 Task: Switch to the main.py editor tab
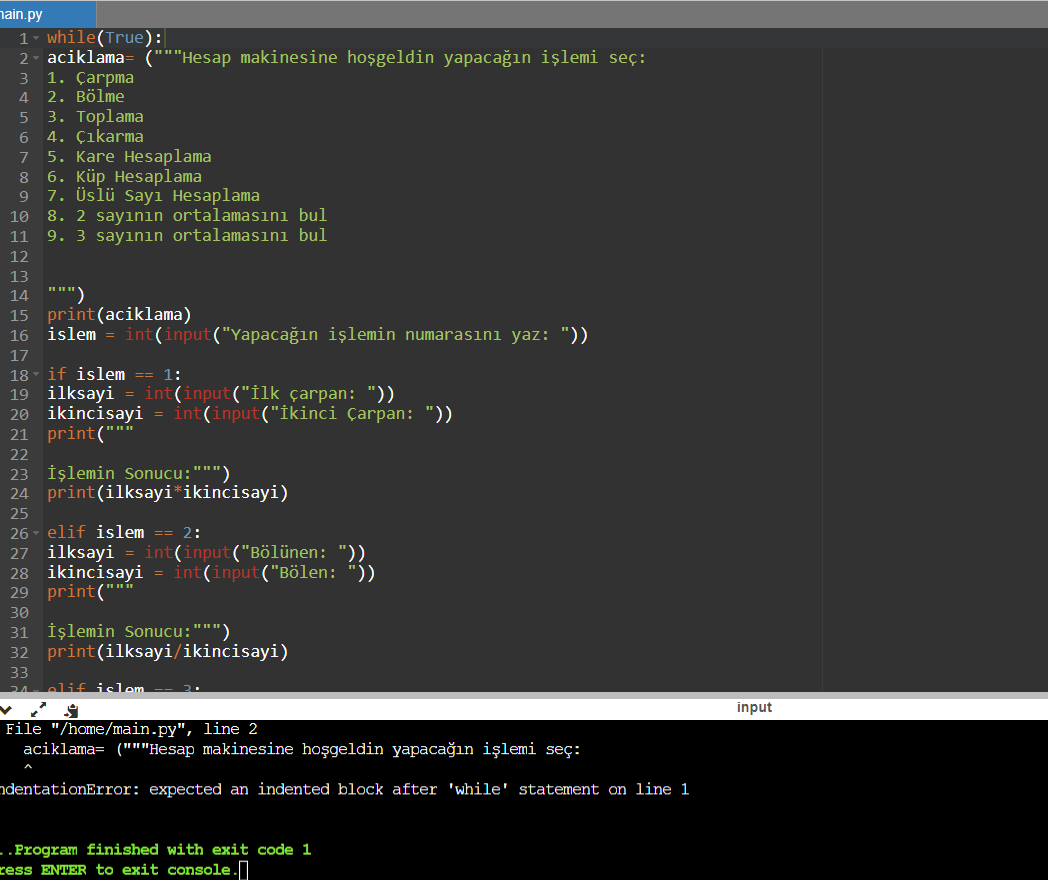47,14
